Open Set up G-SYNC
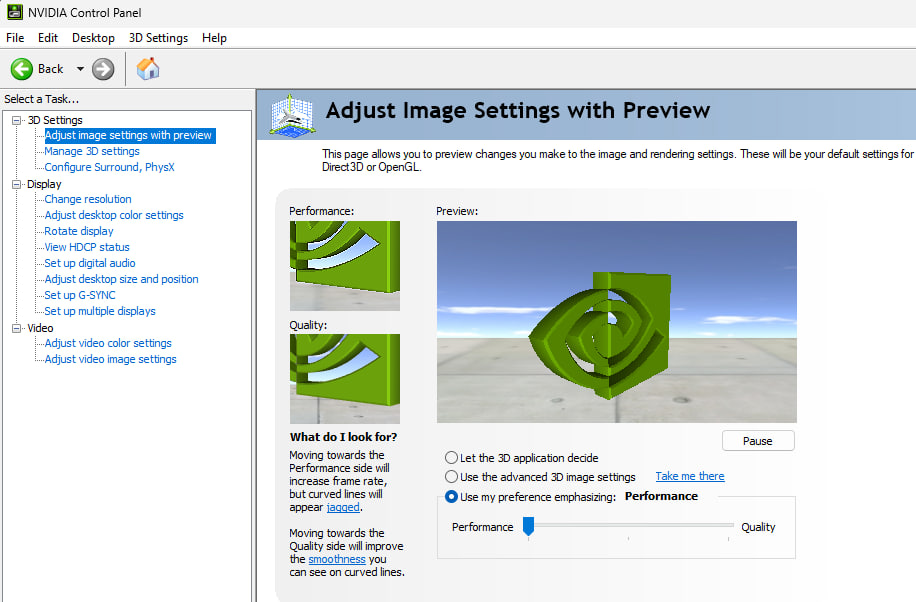Image resolution: width=916 pixels, height=602 pixels. [80, 295]
